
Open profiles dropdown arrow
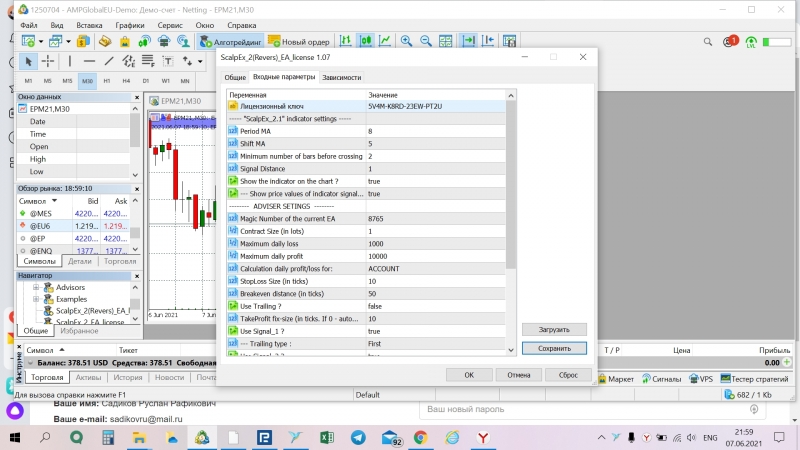click(68, 41)
